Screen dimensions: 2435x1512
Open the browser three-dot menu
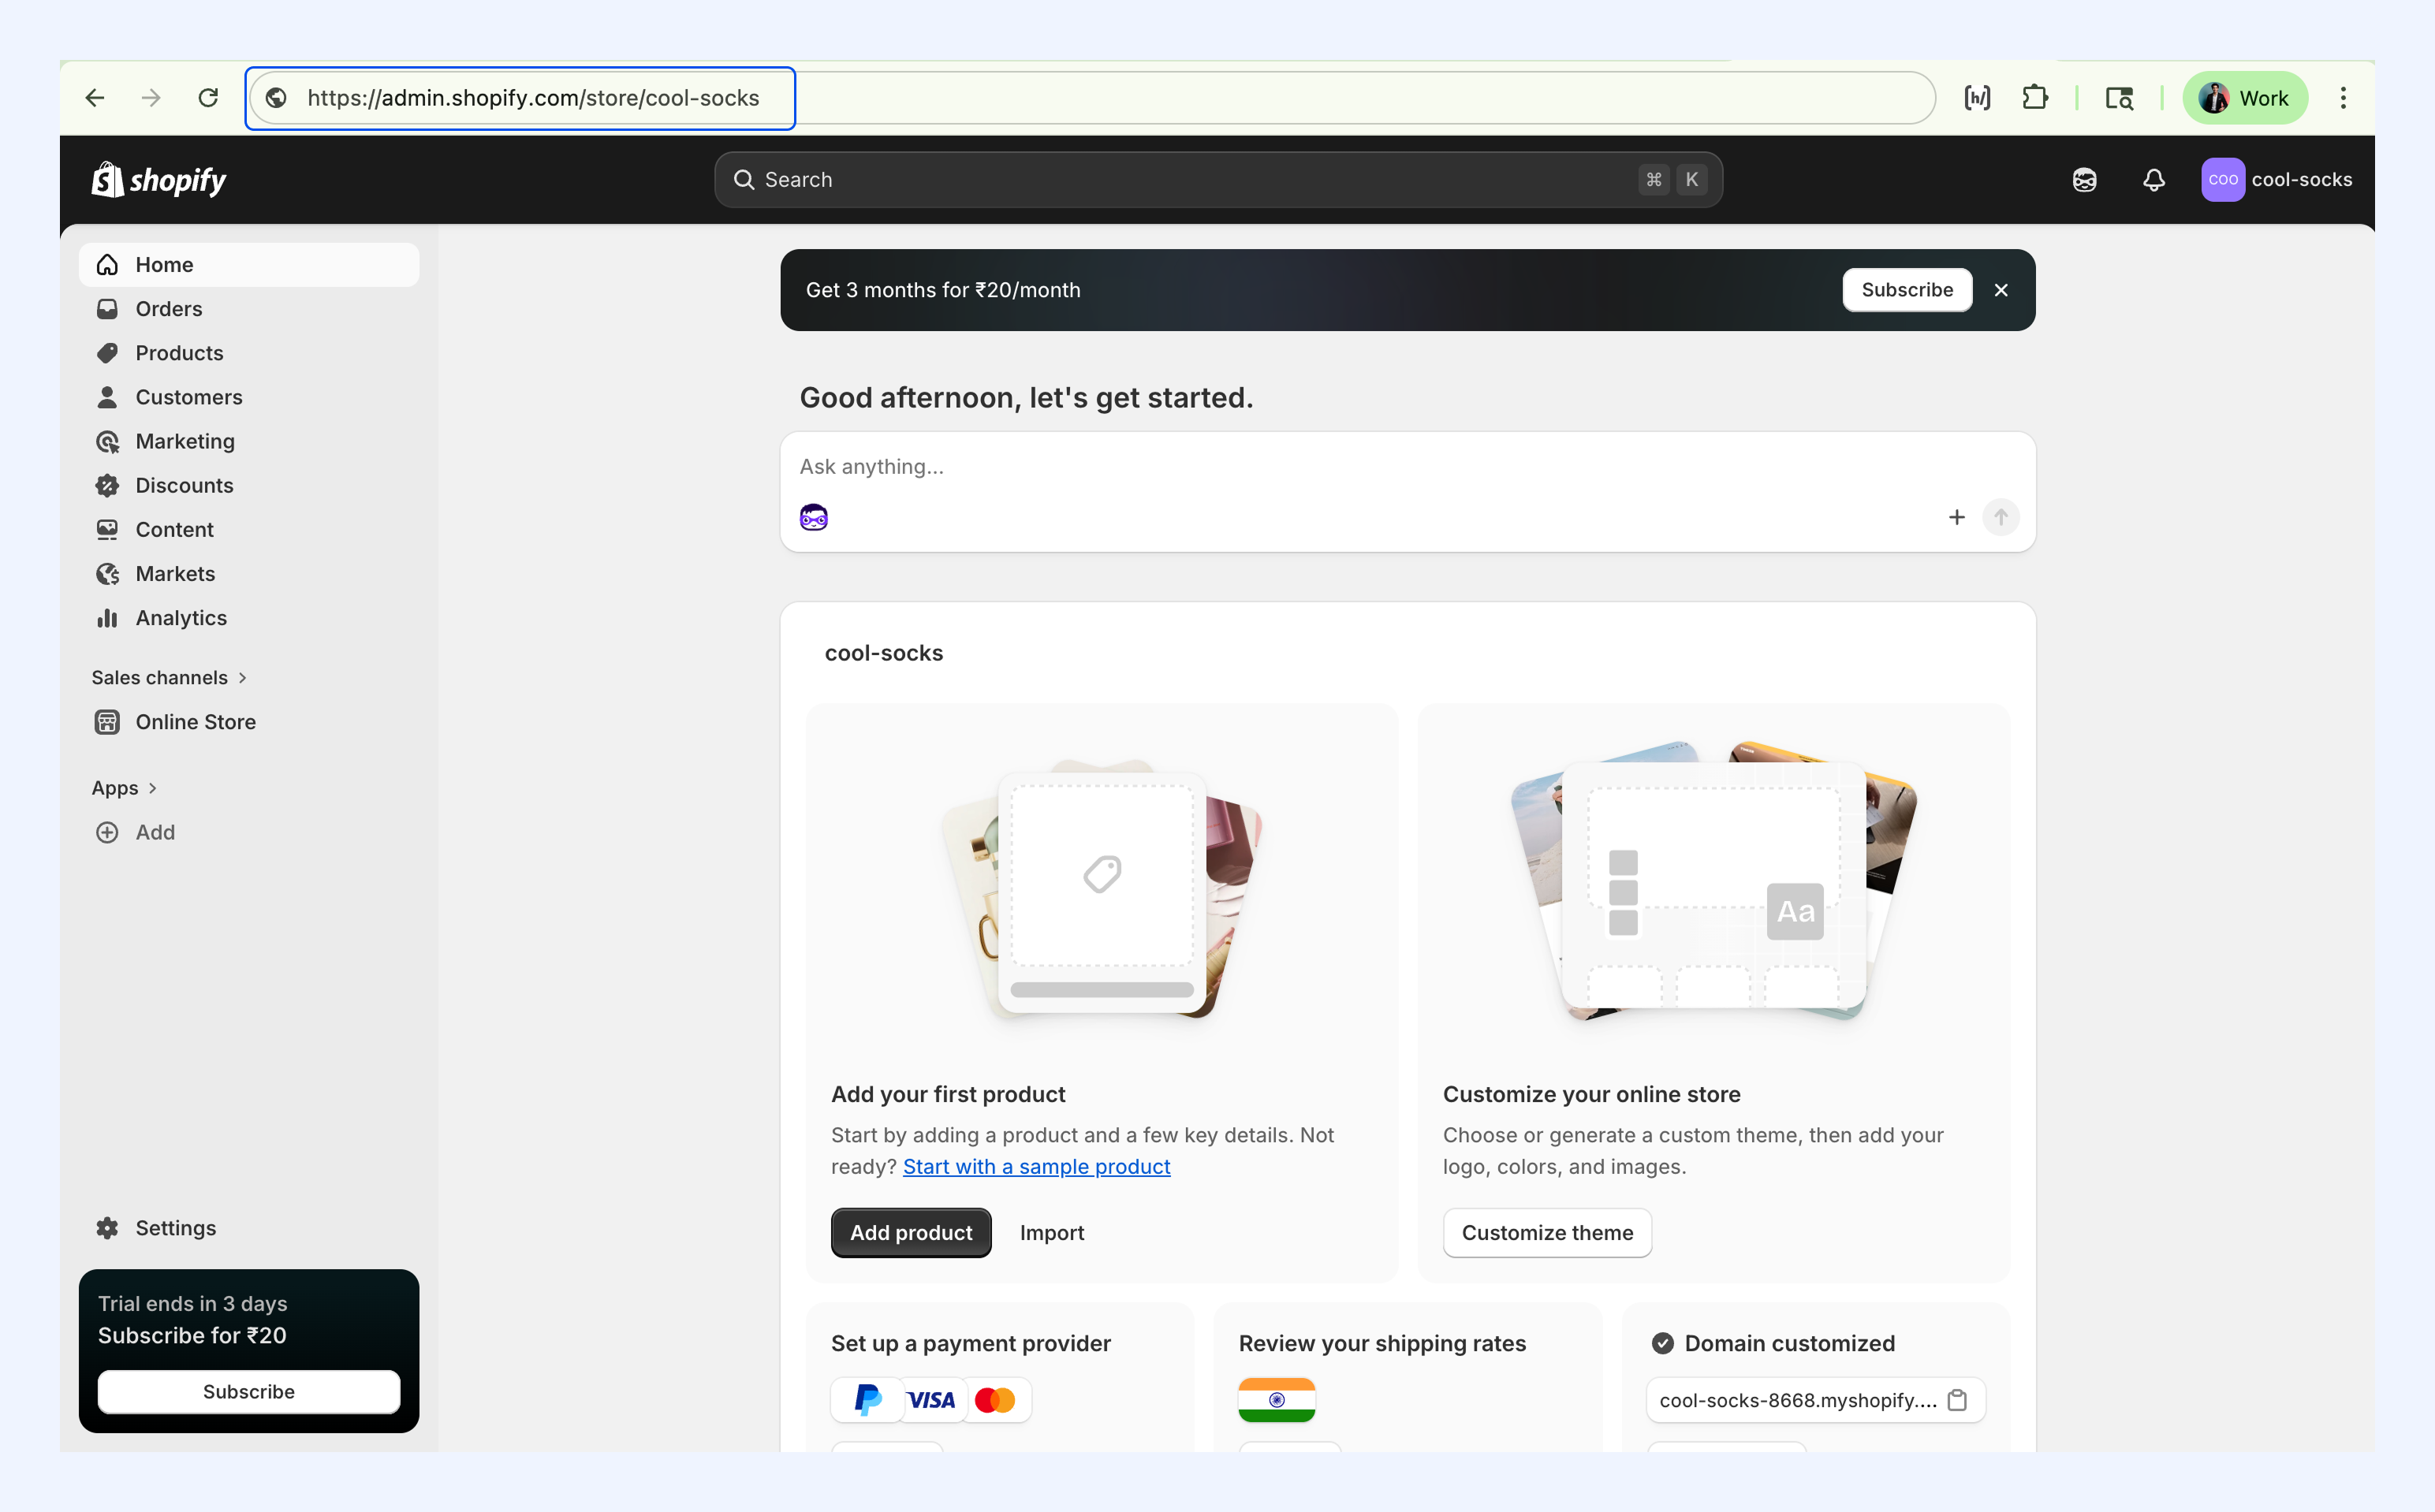[x=2343, y=98]
